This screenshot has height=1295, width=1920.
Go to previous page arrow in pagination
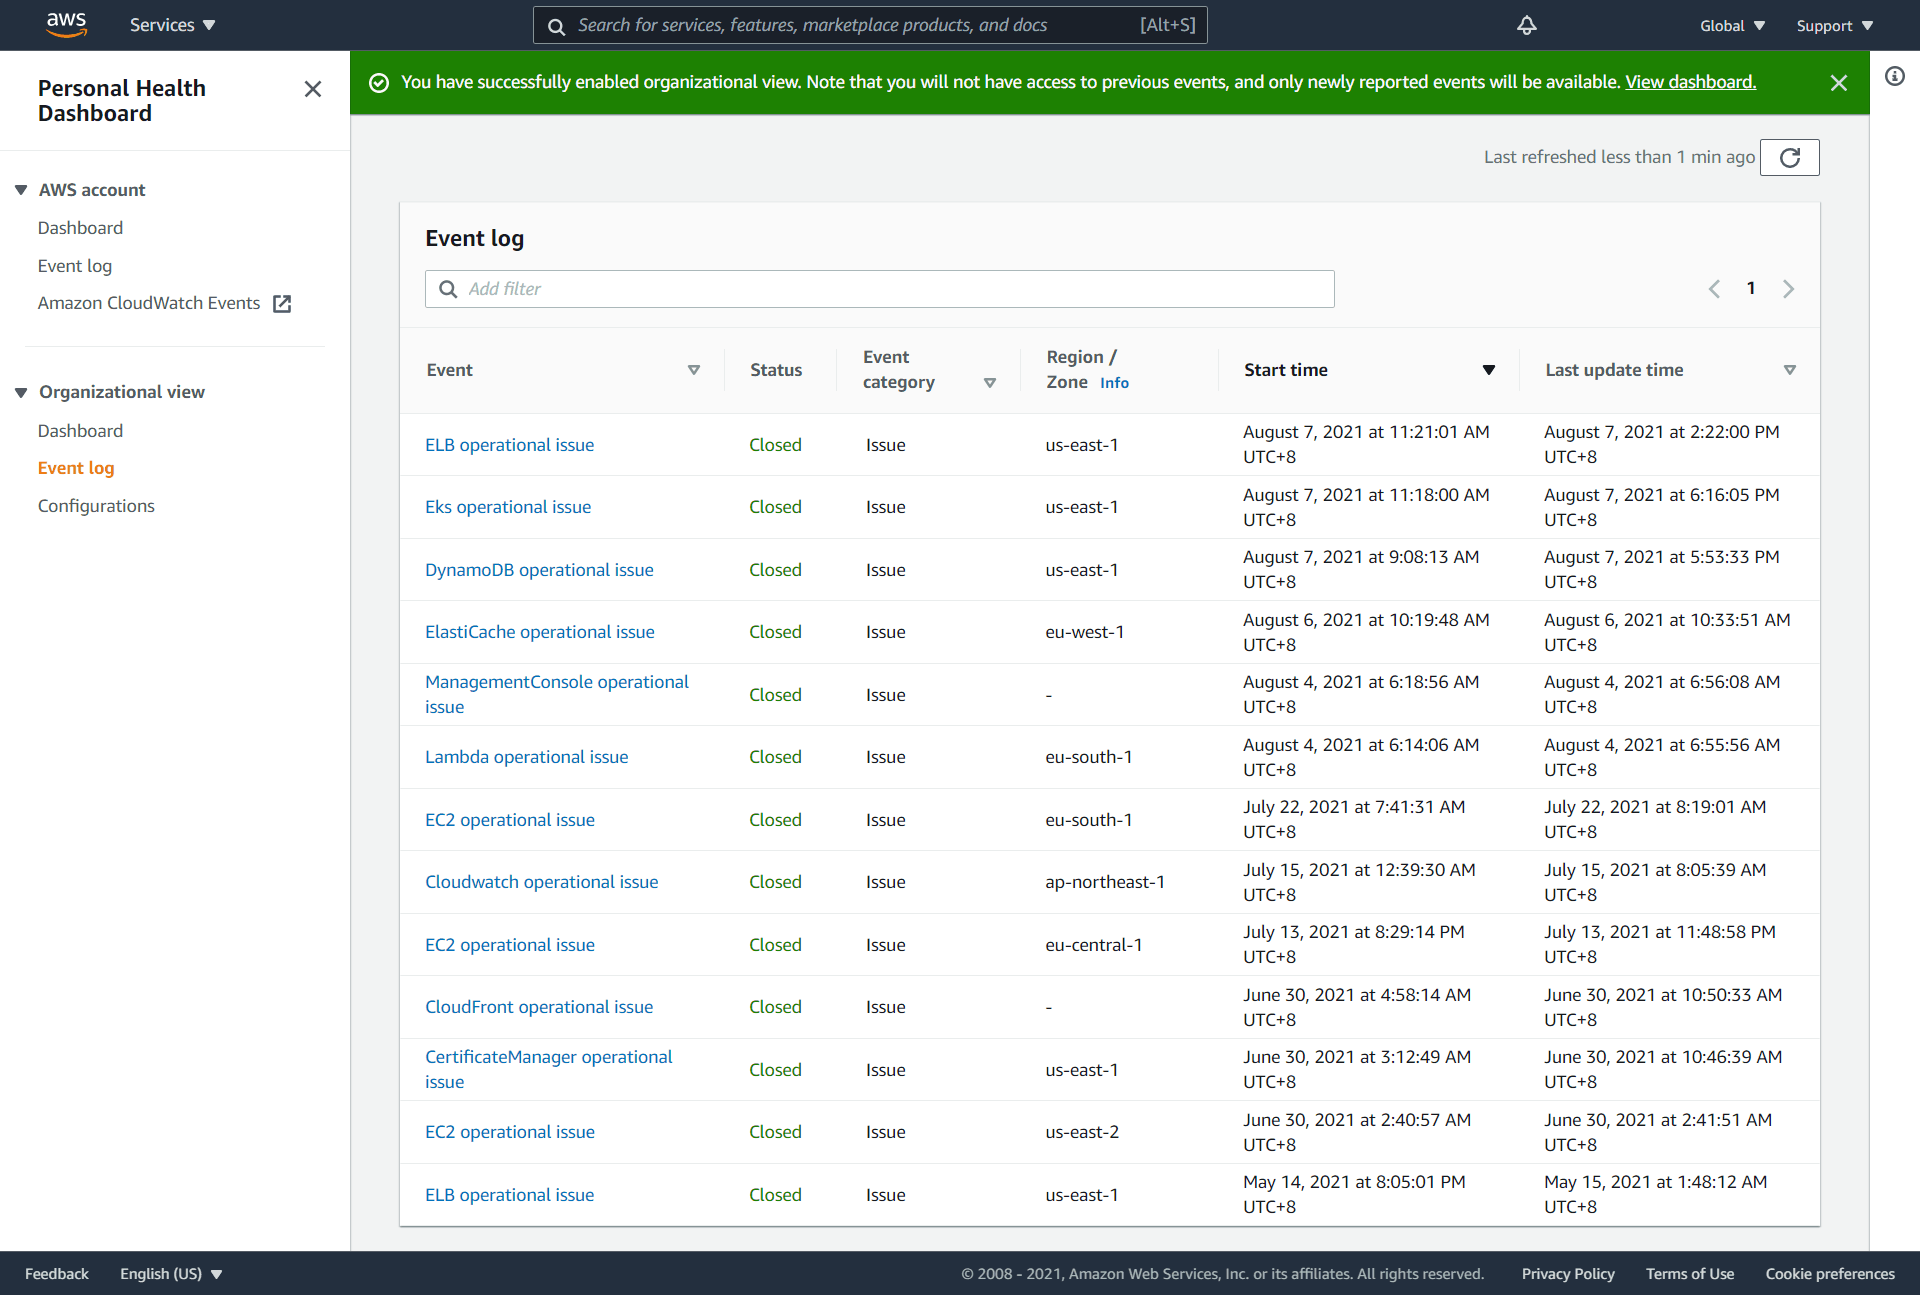click(x=1714, y=289)
